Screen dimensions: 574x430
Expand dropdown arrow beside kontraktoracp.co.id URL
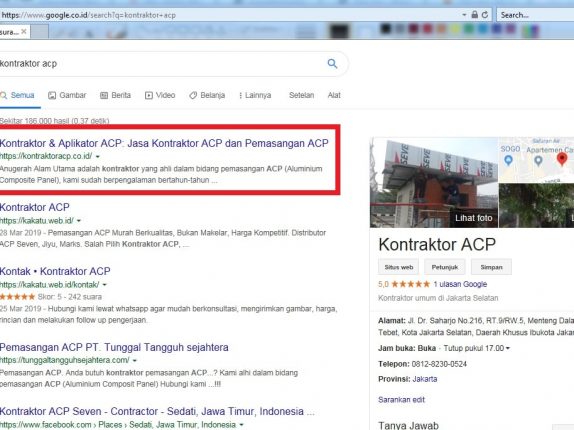98,156
